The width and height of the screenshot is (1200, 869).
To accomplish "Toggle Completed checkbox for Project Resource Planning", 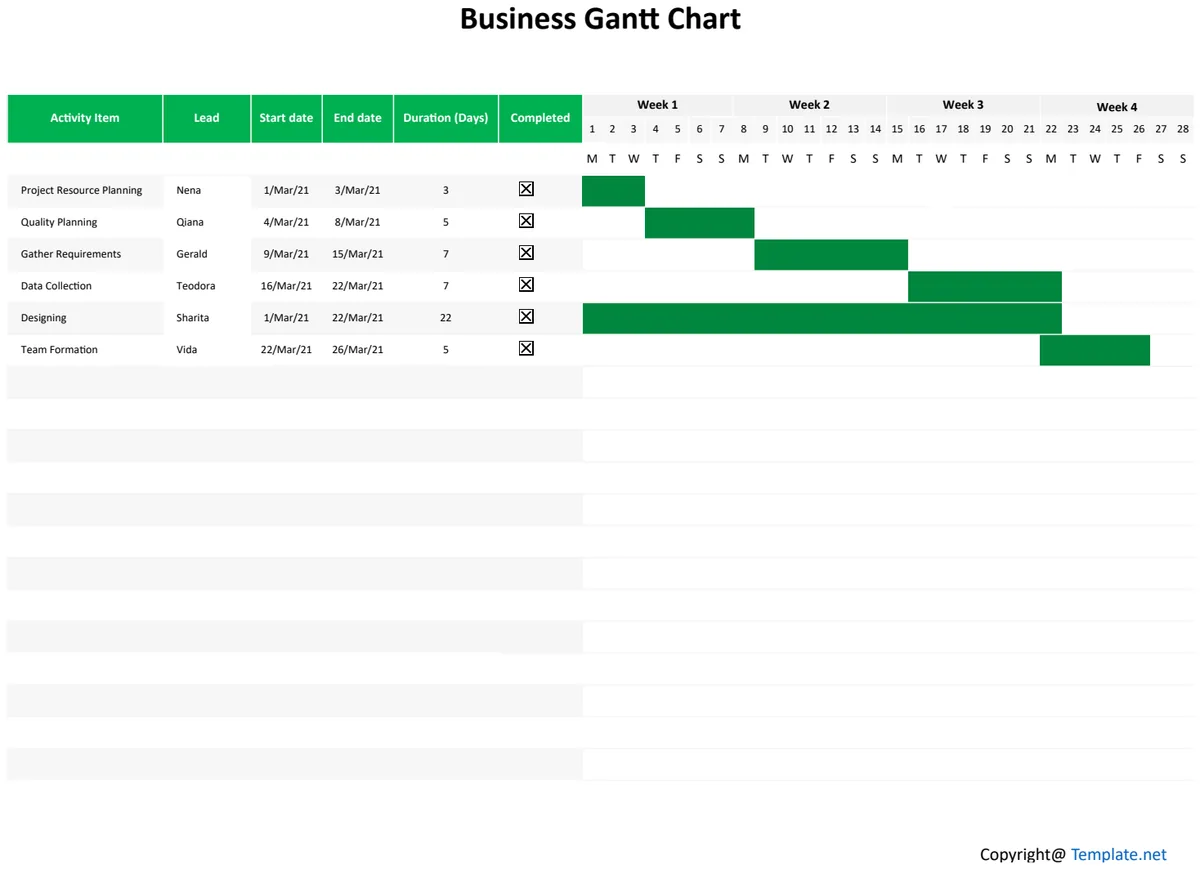I will [x=526, y=189].
